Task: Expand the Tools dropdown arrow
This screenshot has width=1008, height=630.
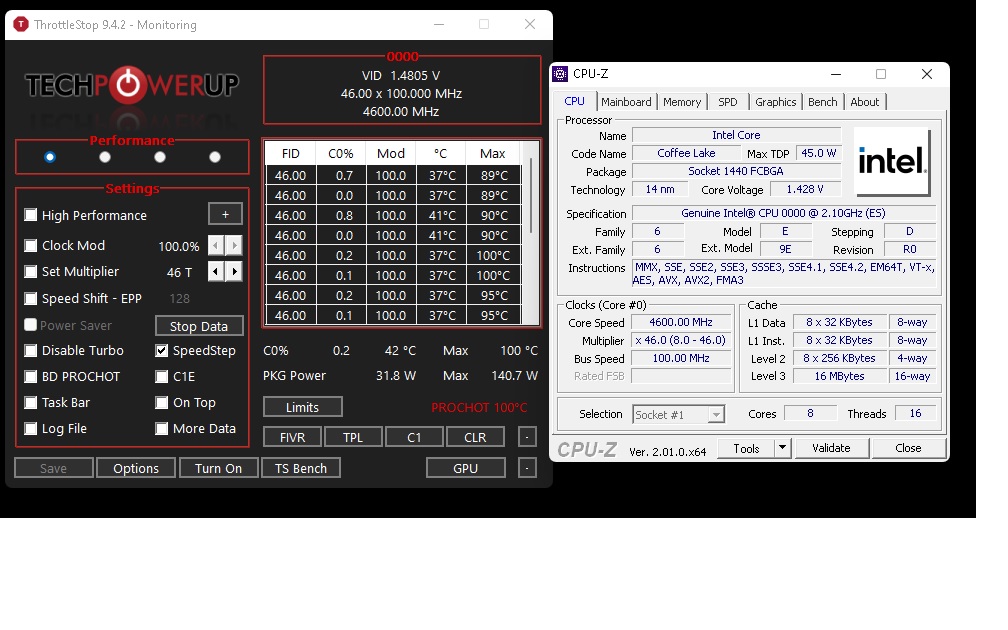Action: [x=782, y=448]
